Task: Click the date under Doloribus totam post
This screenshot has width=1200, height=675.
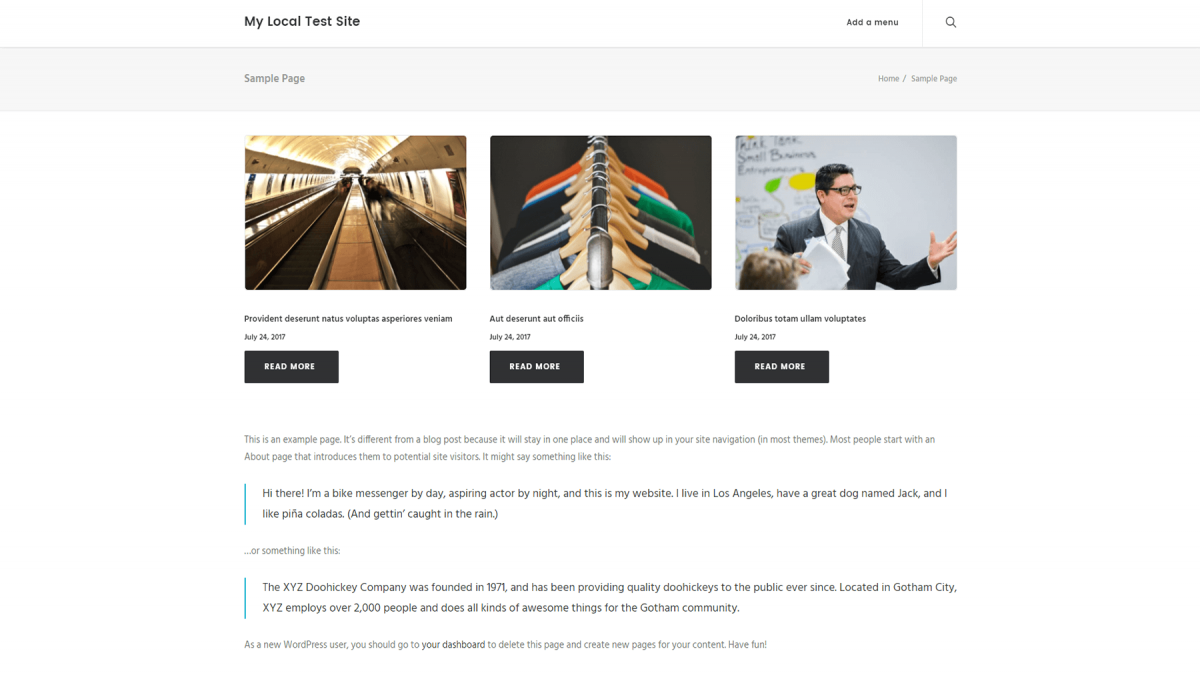Action: pos(755,337)
